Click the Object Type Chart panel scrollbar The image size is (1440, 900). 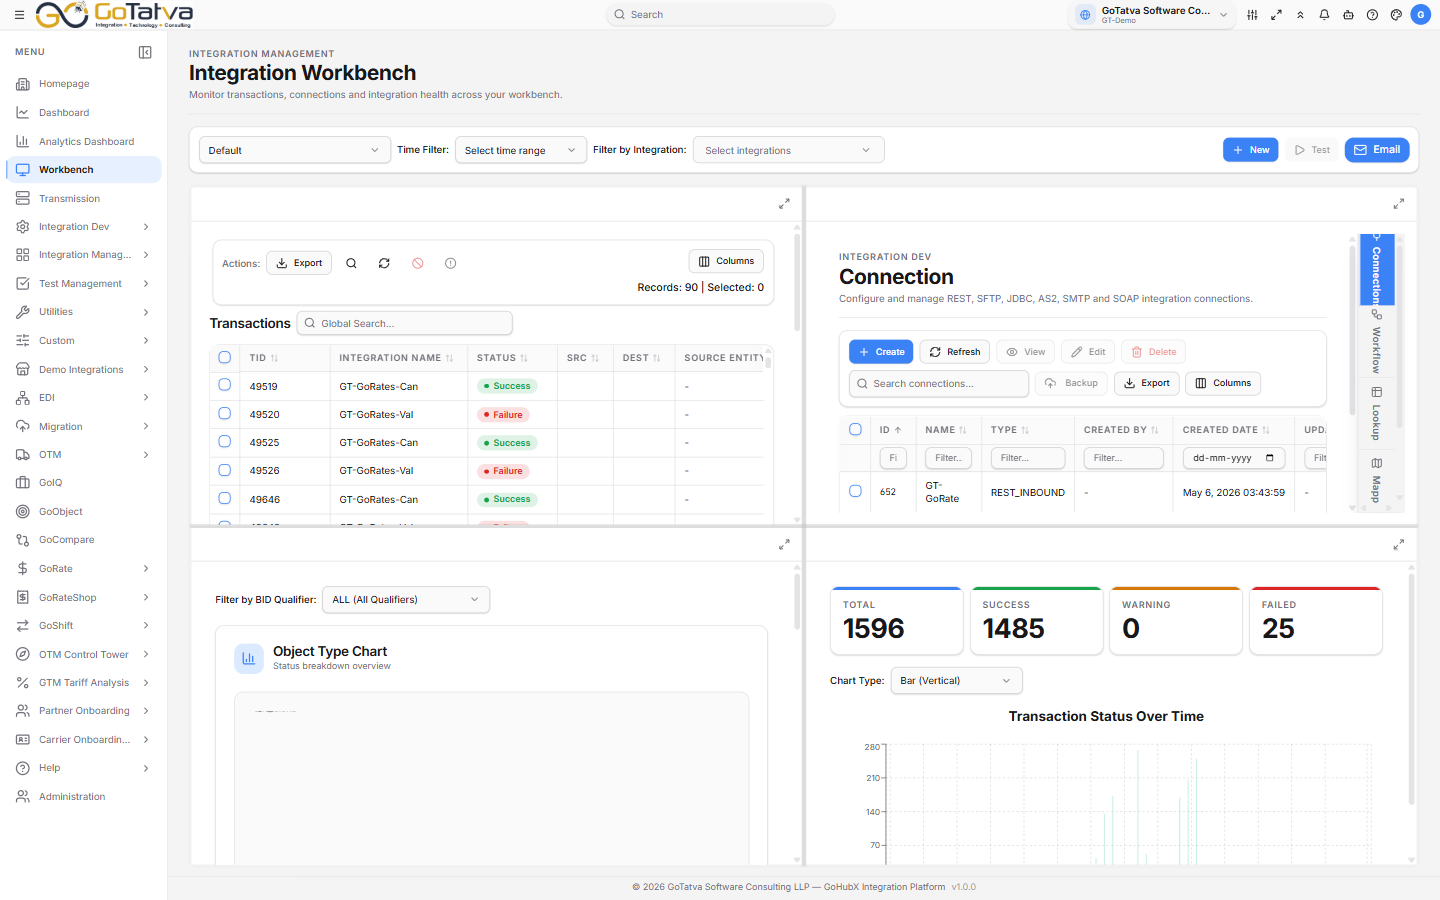tap(797, 602)
